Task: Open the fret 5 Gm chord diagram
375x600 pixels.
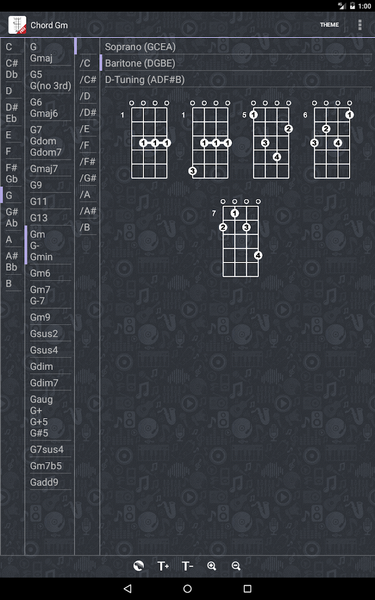Action: 268,140
